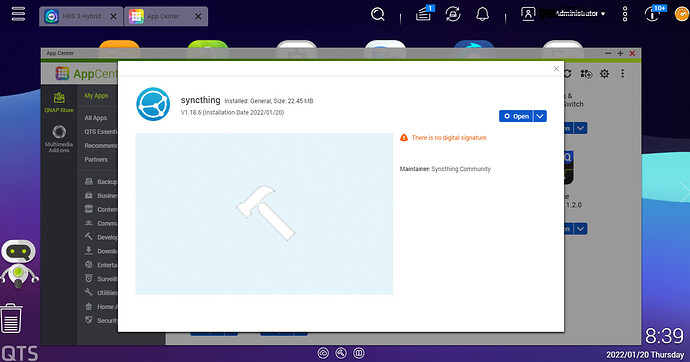The height and width of the screenshot is (362, 690).
Task: Open event notifications bell icon
Action: [x=483, y=14]
